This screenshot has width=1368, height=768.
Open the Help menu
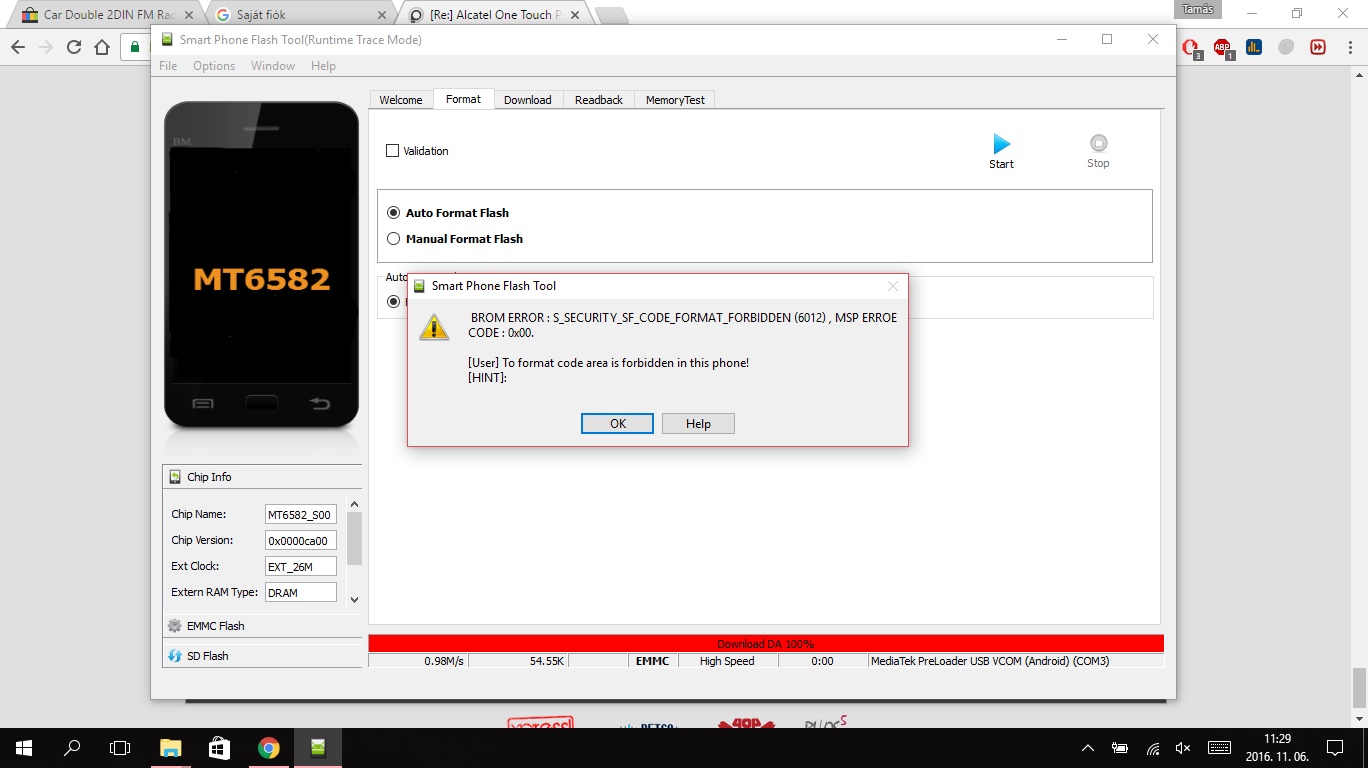point(323,66)
